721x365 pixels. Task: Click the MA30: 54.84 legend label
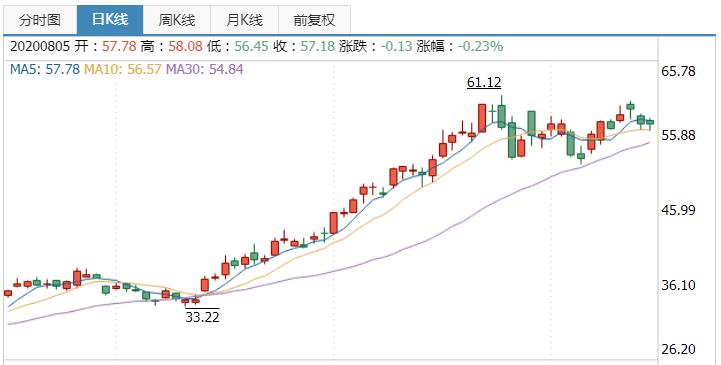tap(205, 69)
